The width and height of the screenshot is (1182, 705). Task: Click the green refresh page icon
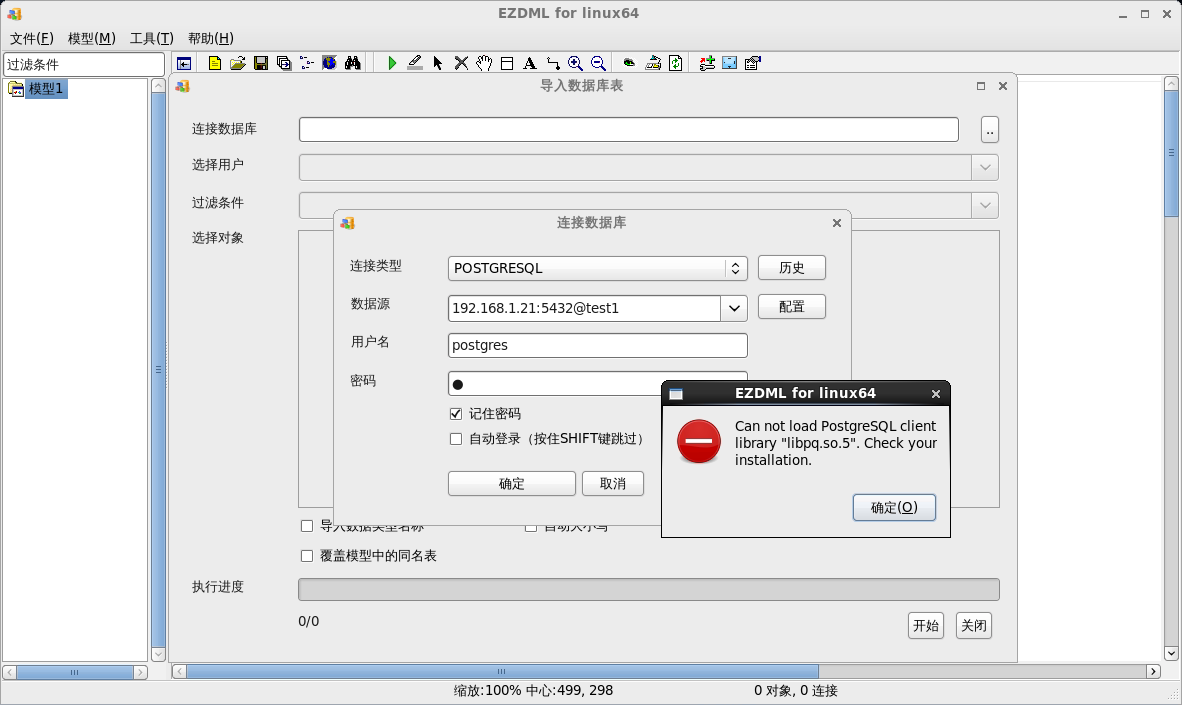pos(675,63)
